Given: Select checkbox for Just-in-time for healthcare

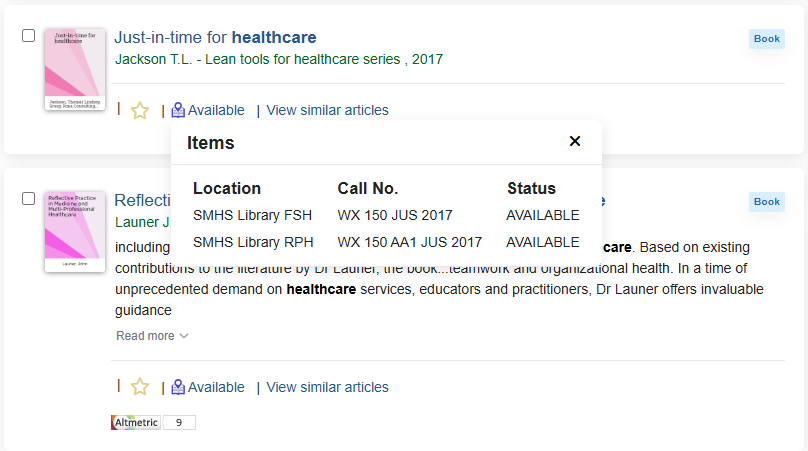Looking at the screenshot, I should [28, 36].
